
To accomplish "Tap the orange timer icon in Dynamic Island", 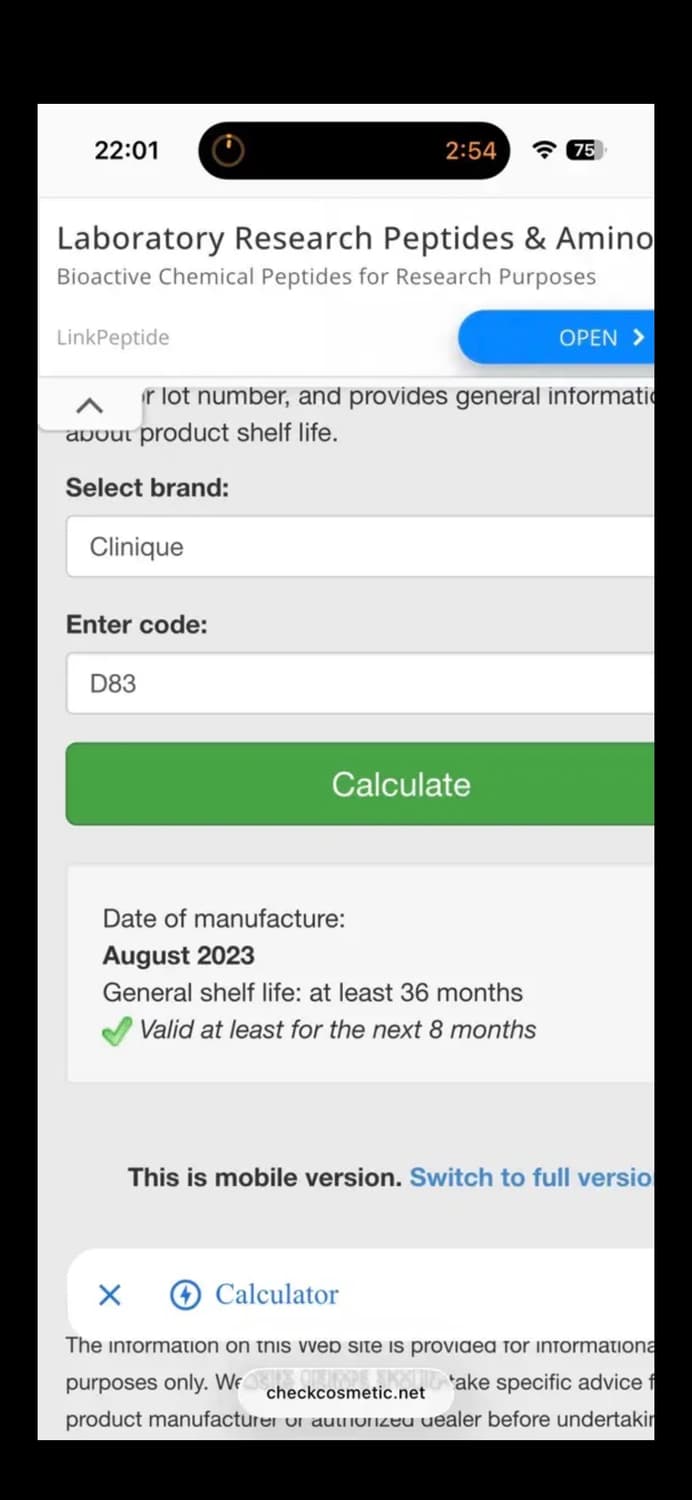I will point(229,151).
